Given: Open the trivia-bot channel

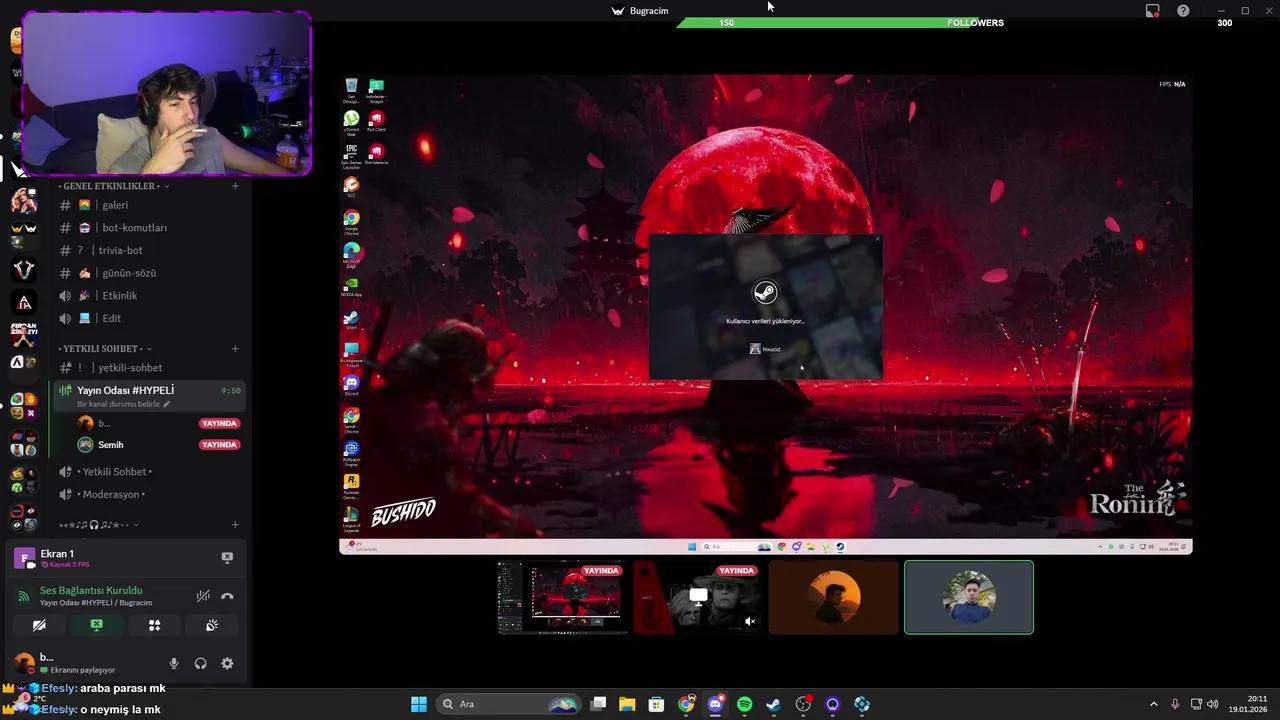Looking at the screenshot, I should tap(150, 250).
